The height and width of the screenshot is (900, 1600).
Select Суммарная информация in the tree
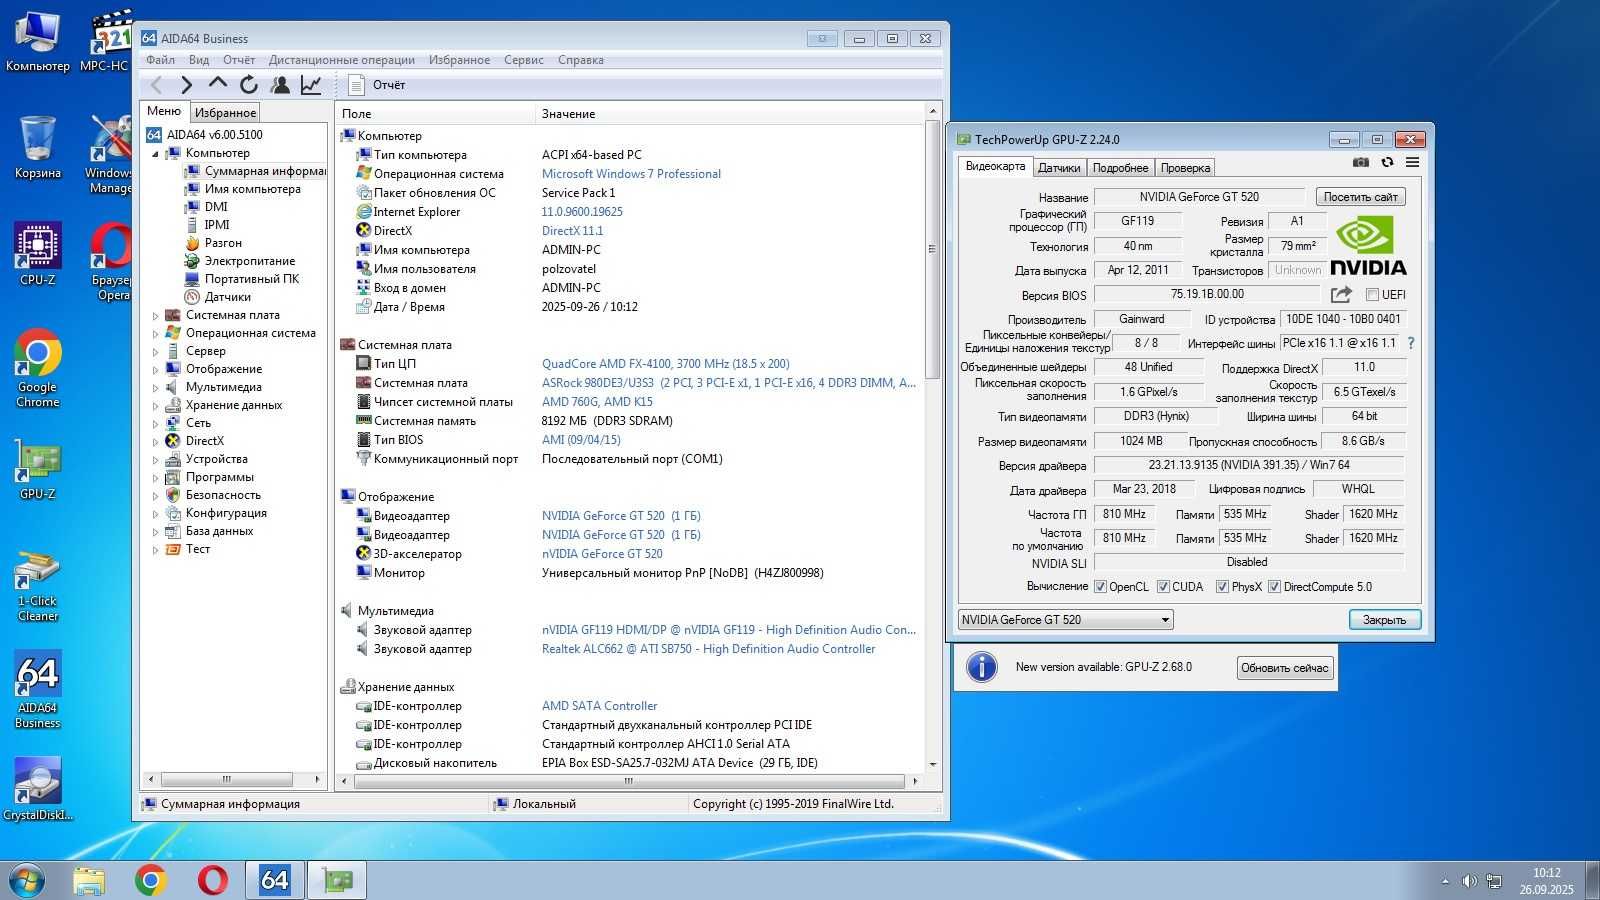[x=264, y=171]
